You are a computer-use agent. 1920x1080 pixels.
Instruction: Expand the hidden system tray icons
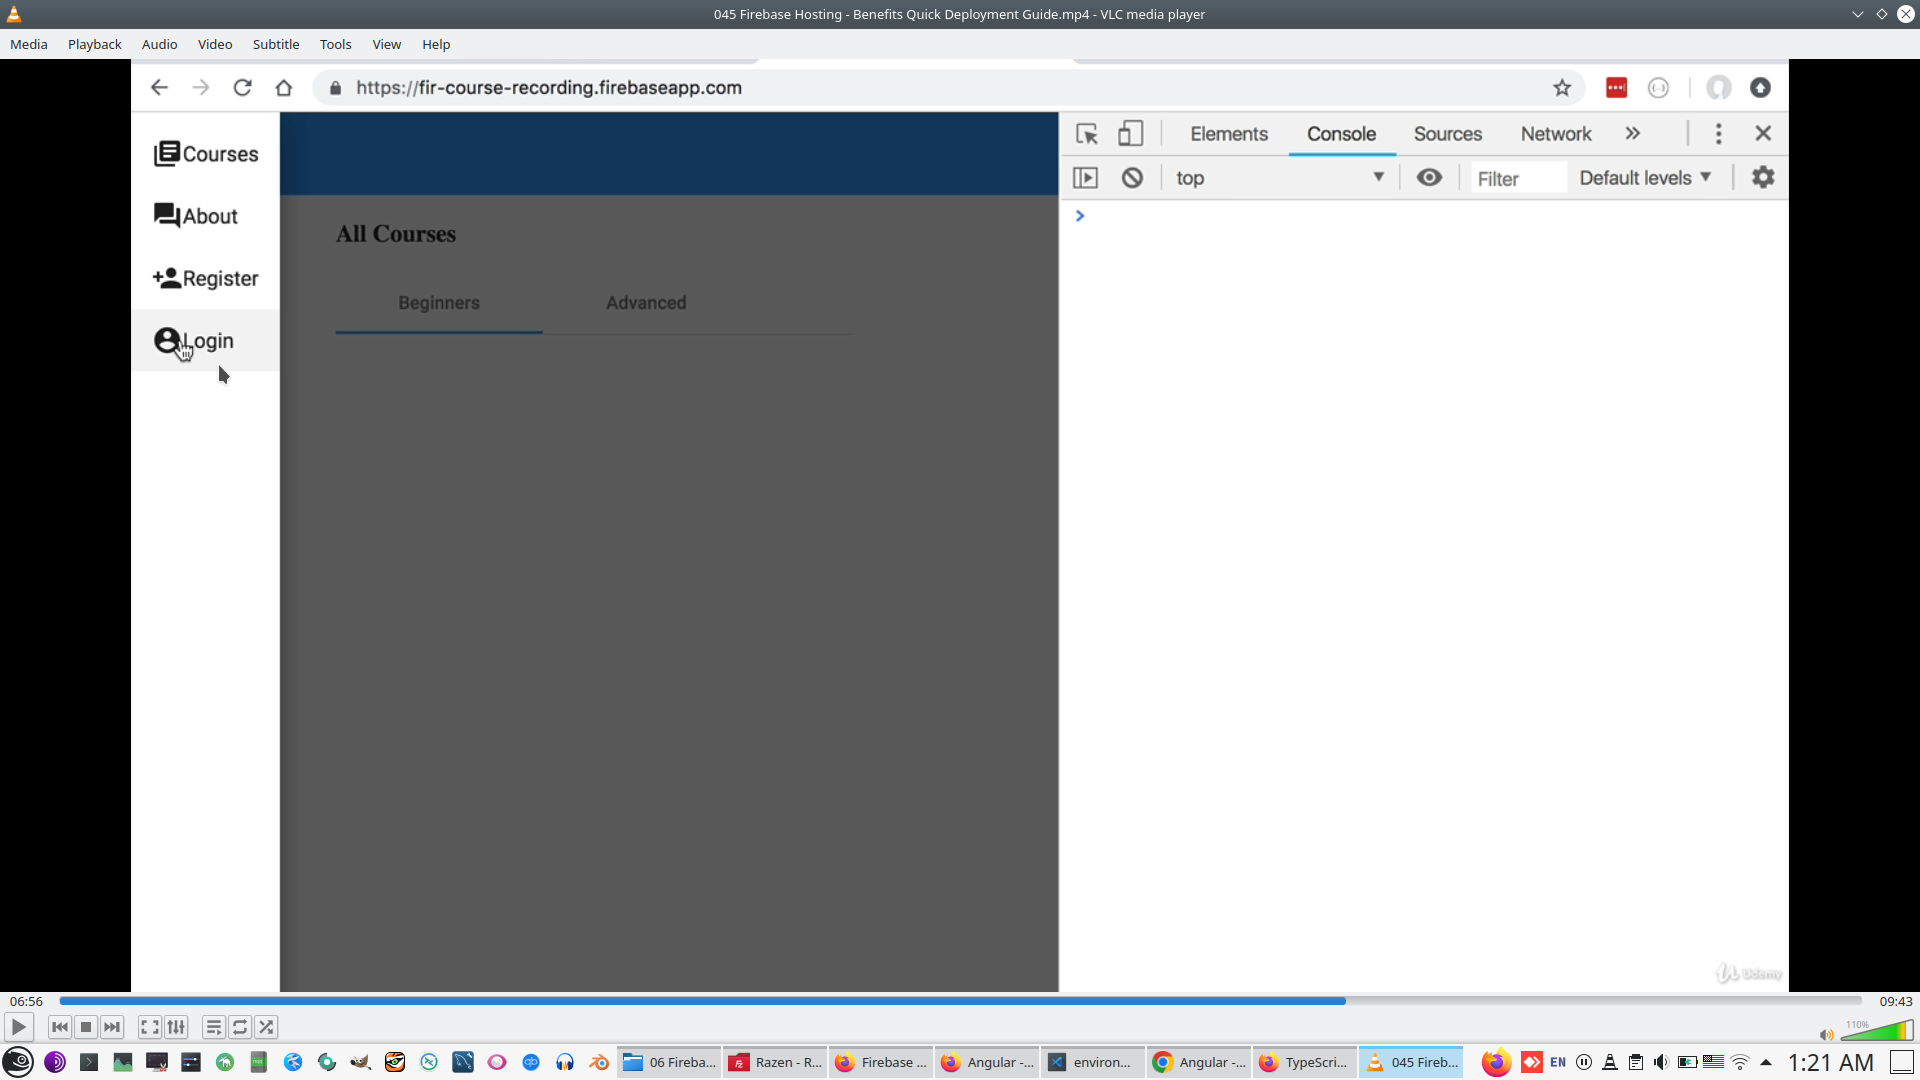coord(1766,1062)
